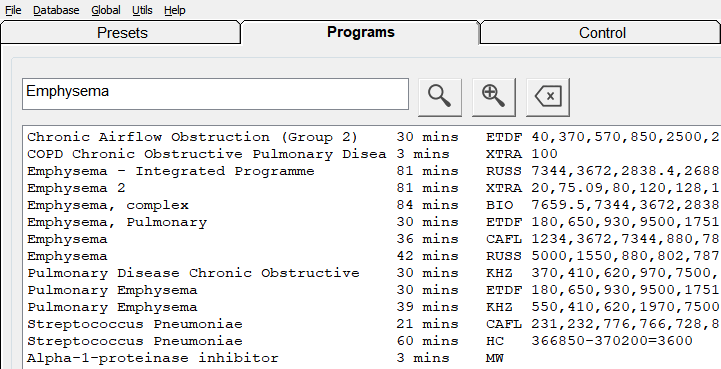Click the BIO database label

tap(499, 205)
